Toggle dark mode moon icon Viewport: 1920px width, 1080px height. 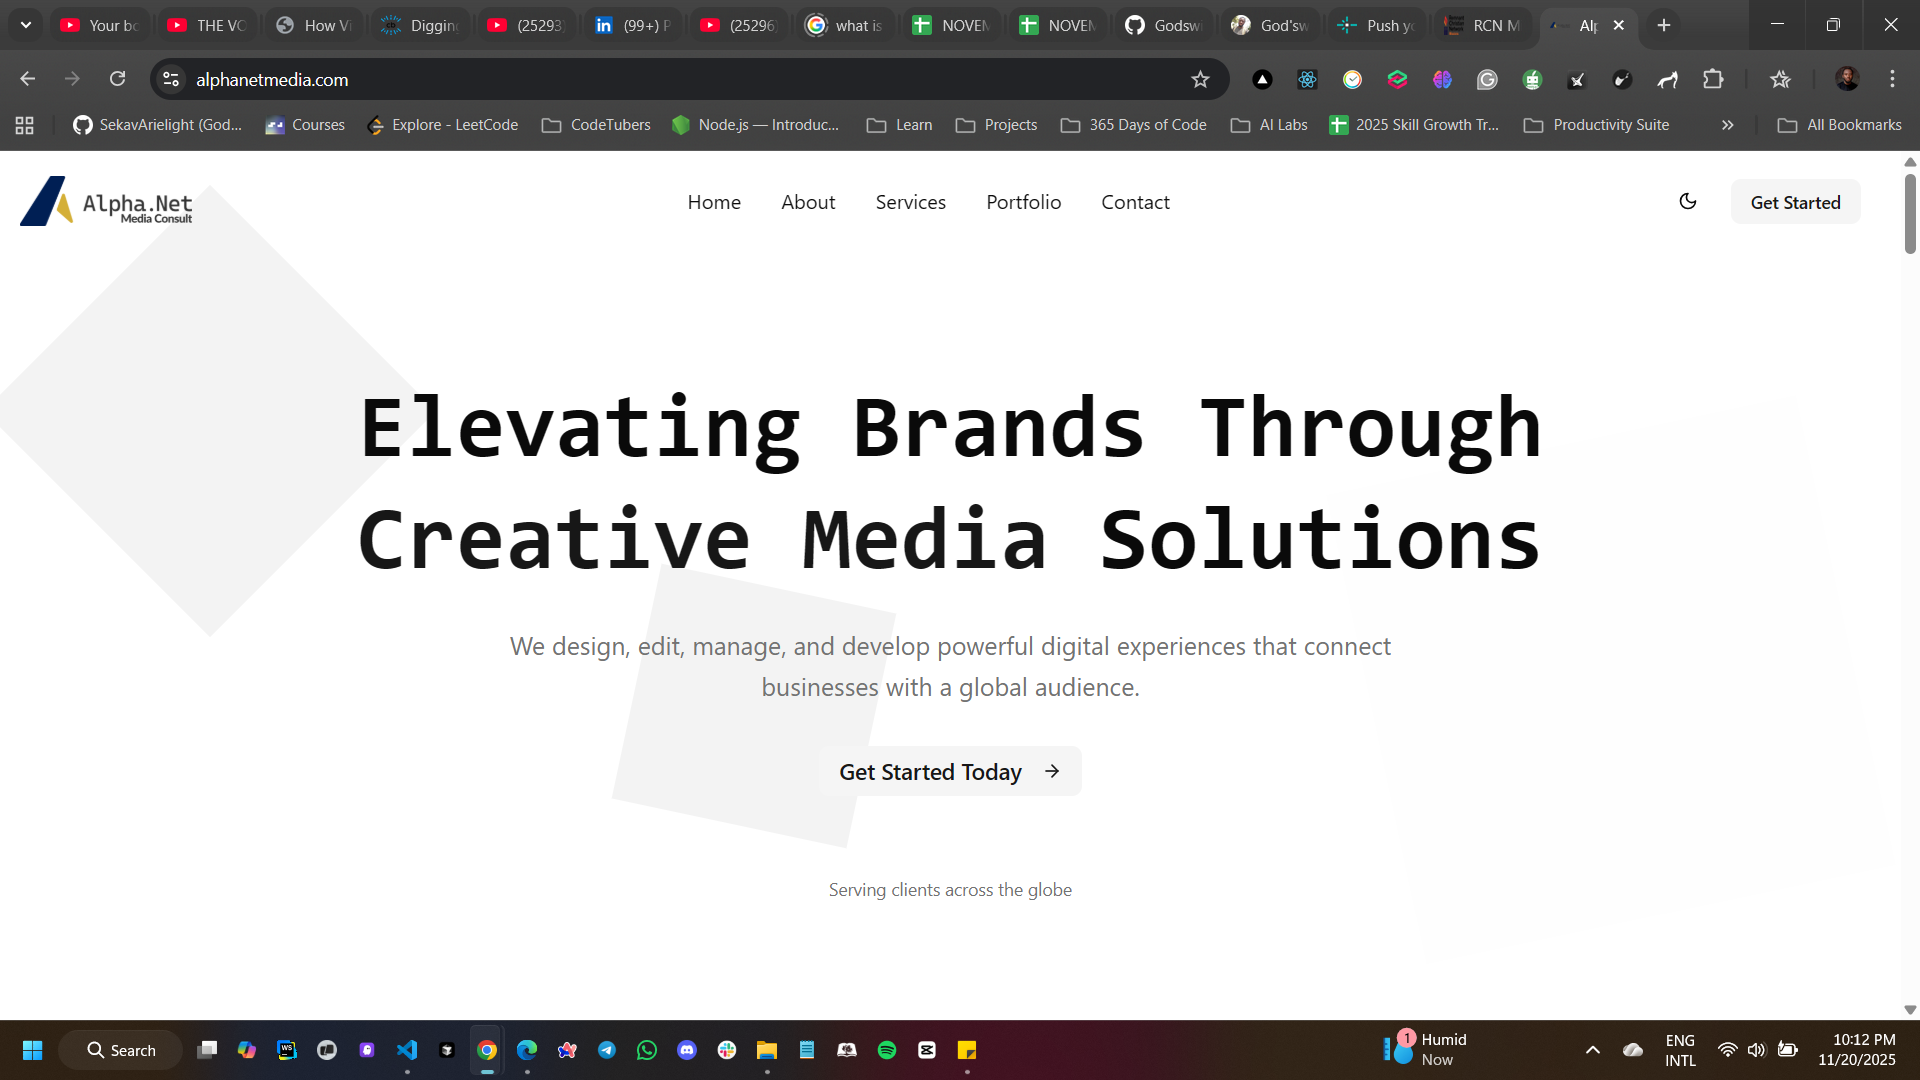coord(1688,201)
